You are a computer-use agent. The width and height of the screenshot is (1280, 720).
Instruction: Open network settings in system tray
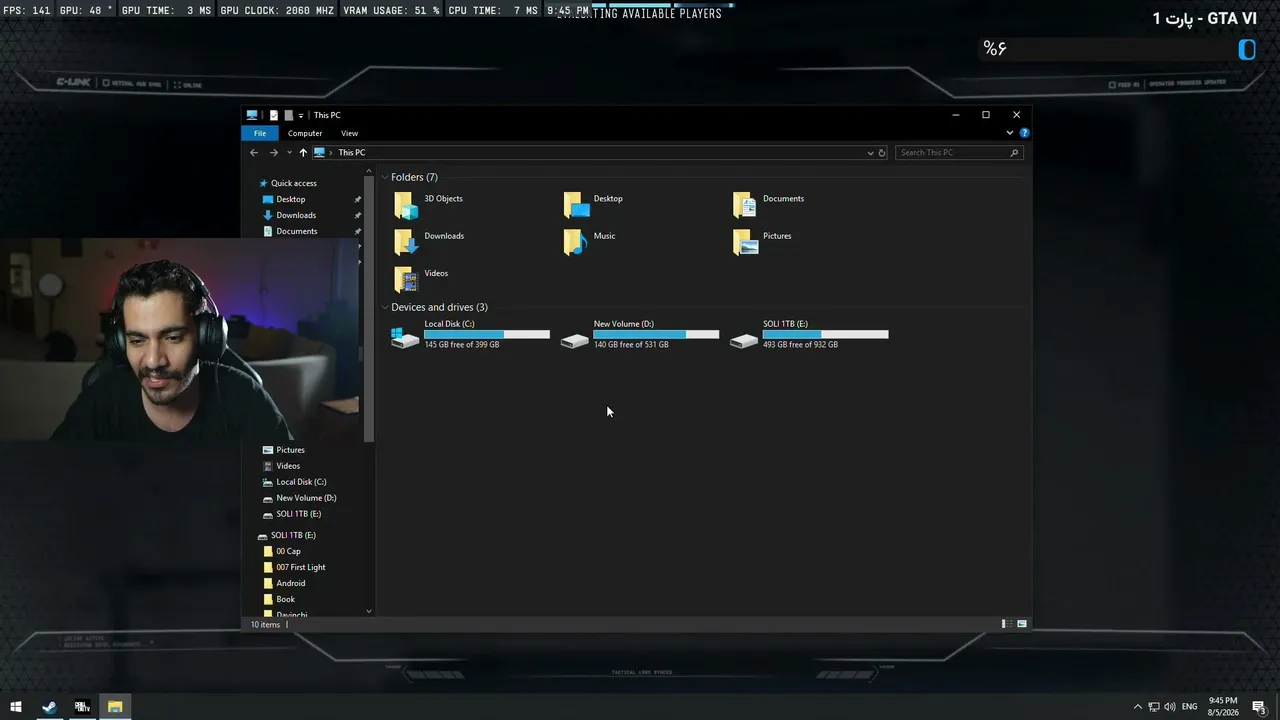(x=1154, y=707)
